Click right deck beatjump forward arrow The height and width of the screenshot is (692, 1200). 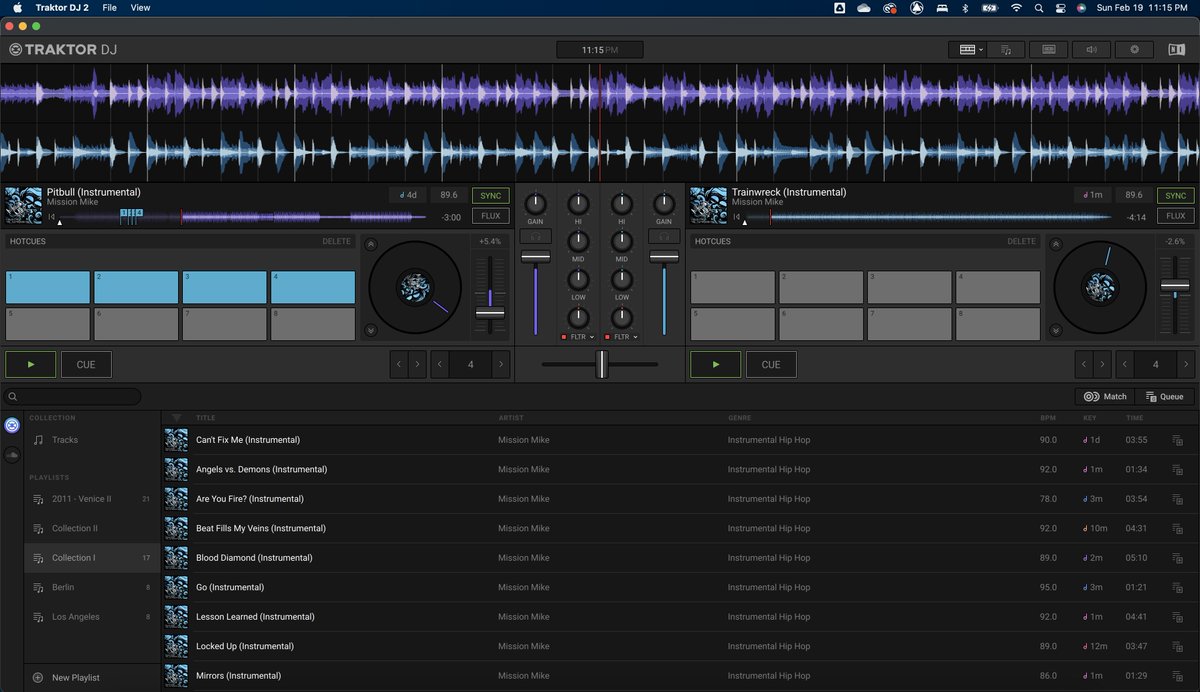point(1104,365)
